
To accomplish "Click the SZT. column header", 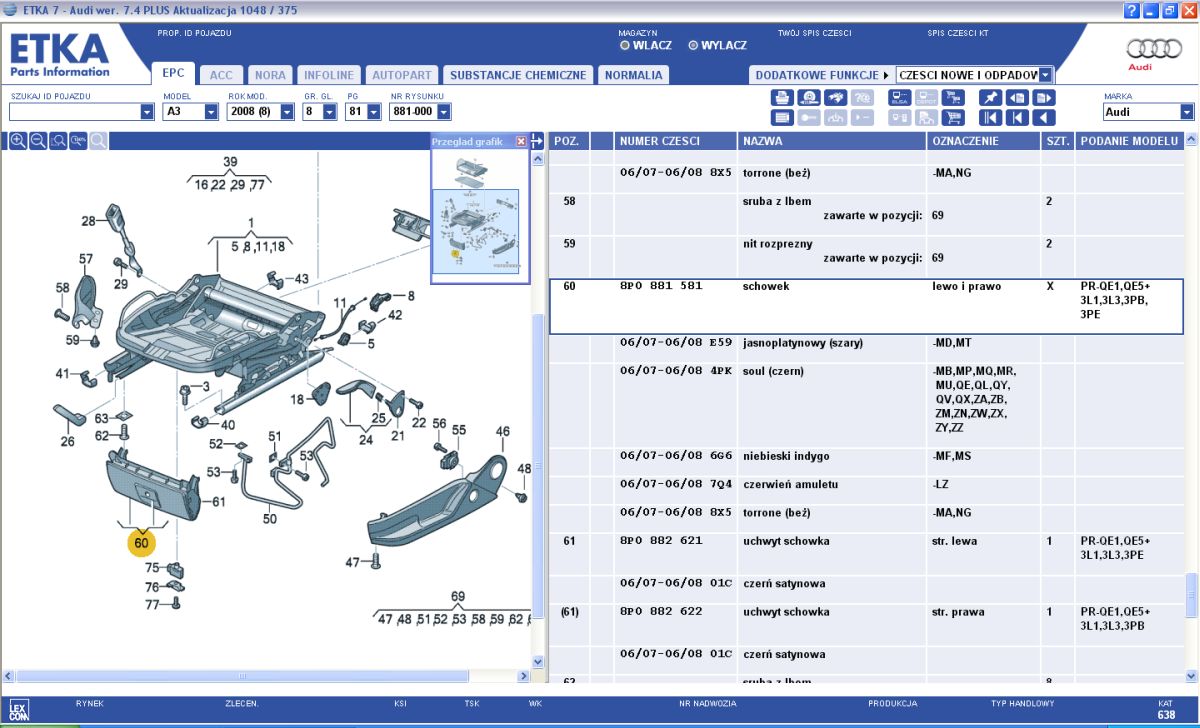I will pyautogui.click(x=1058, y=141).
